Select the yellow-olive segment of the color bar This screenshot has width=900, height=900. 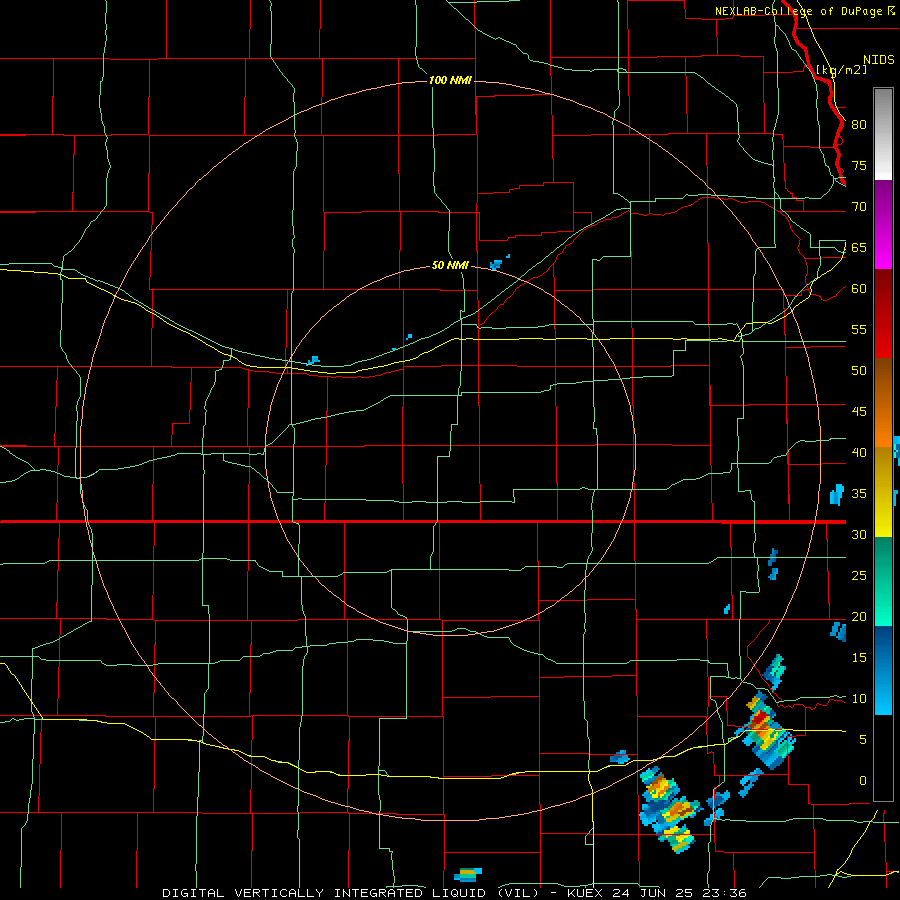(x=883, y=492)
